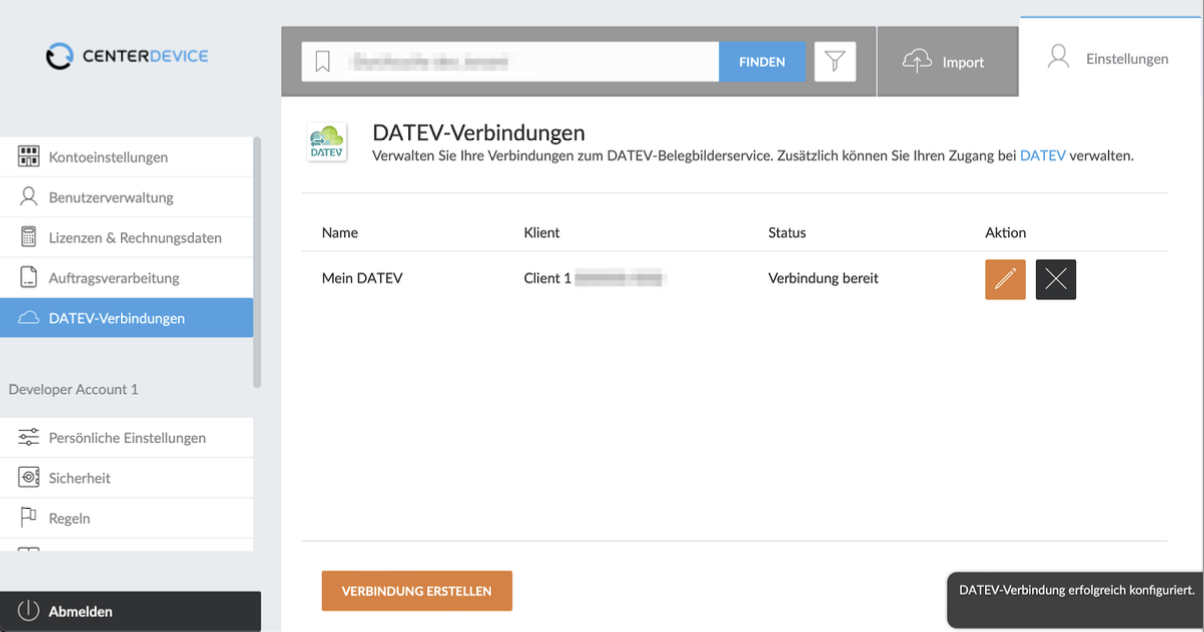
Task: Click the Sicherheit safe icon
Action: pyautogui.click(x=29, y=477)
